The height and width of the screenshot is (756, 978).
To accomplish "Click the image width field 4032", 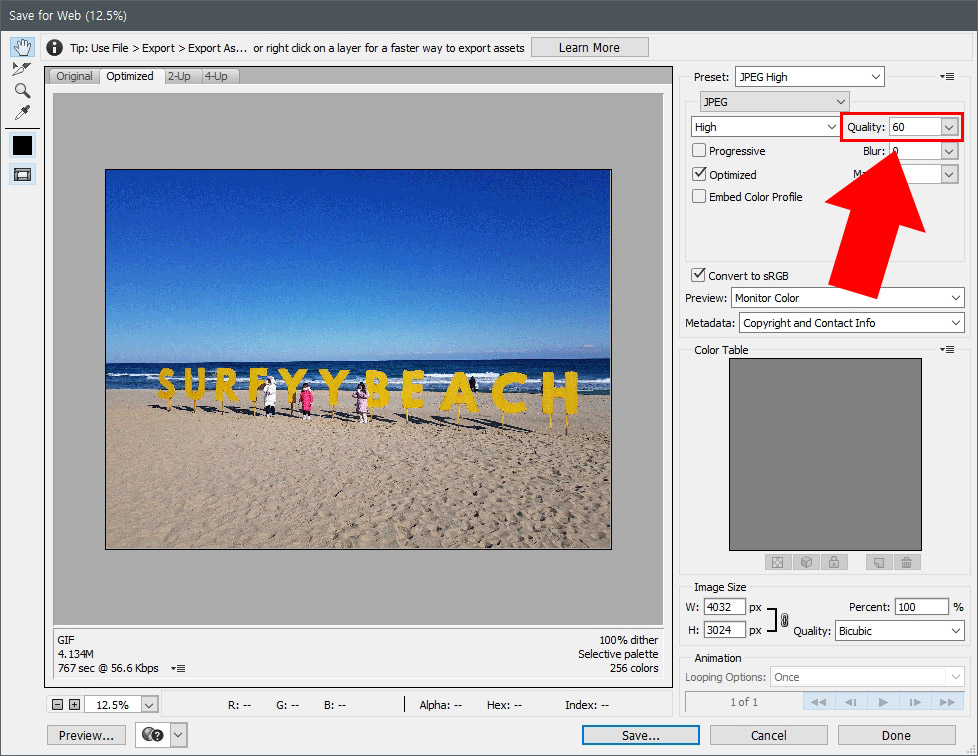I will tap(725, 606).
